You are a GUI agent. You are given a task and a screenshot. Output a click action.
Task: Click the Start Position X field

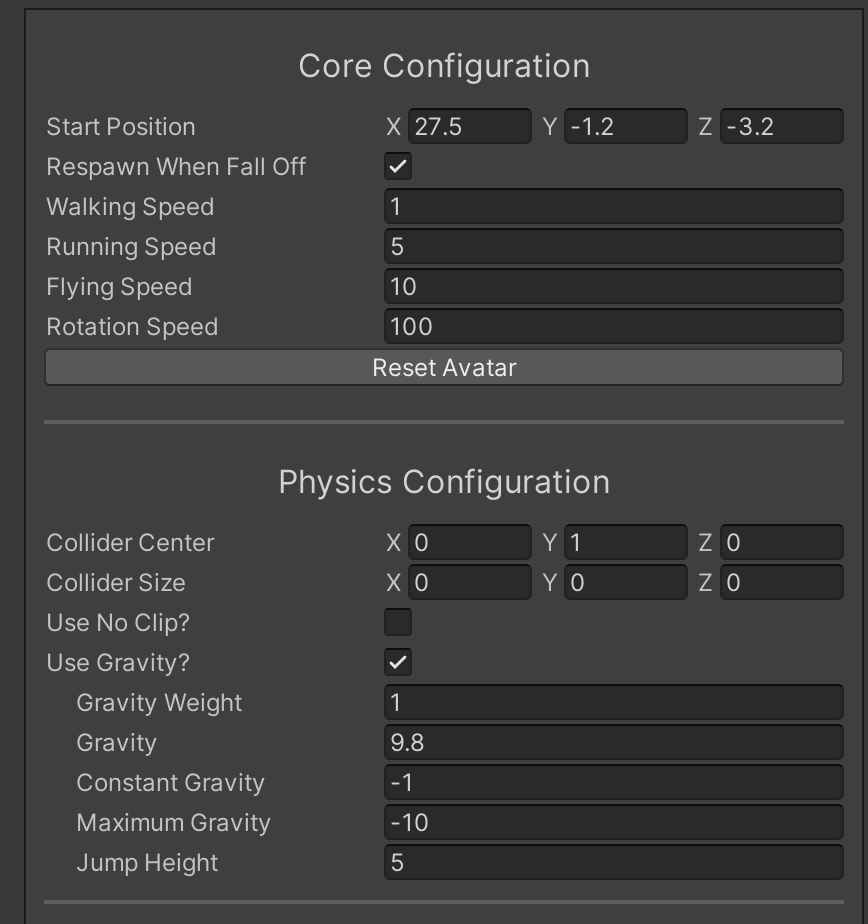tap(469, 127)
